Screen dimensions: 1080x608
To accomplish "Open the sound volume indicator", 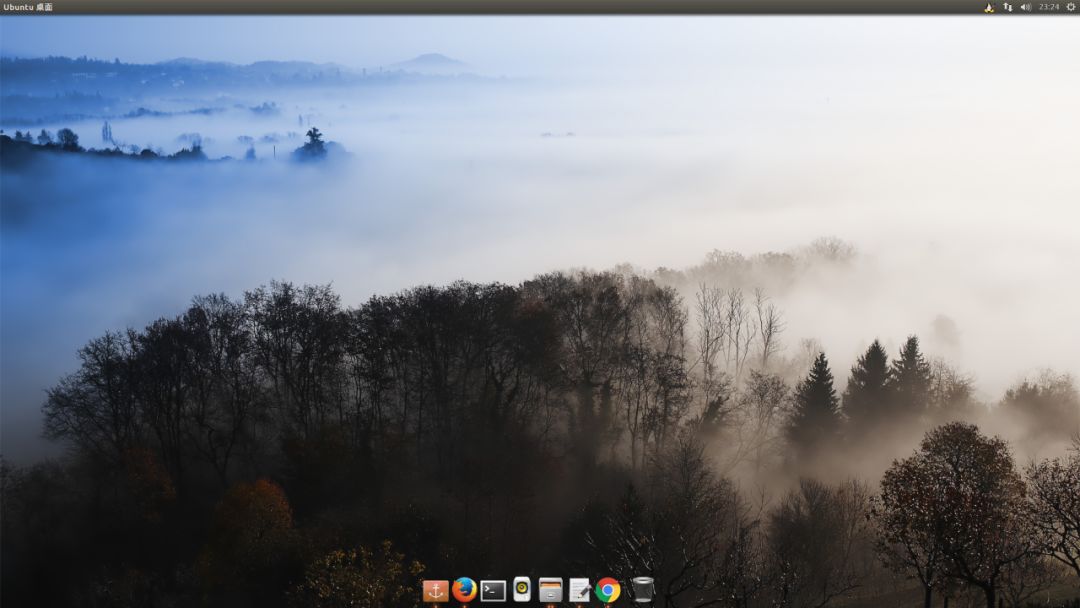I will pos(1026,7).
